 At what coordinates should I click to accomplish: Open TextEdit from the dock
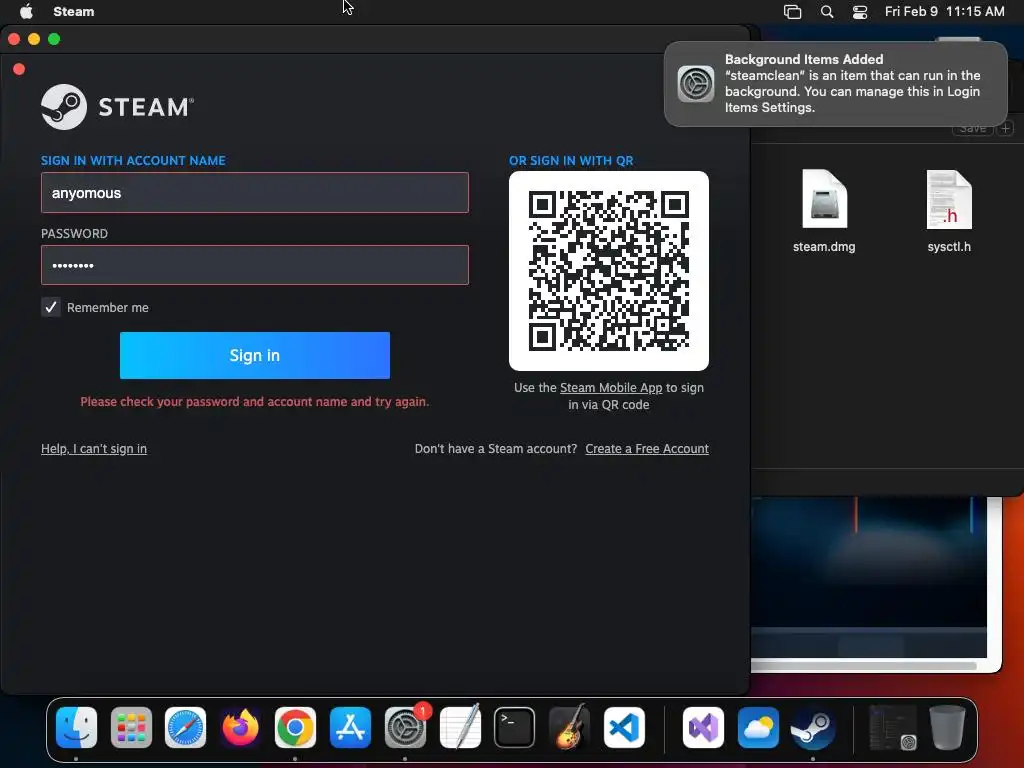[460, 727]
